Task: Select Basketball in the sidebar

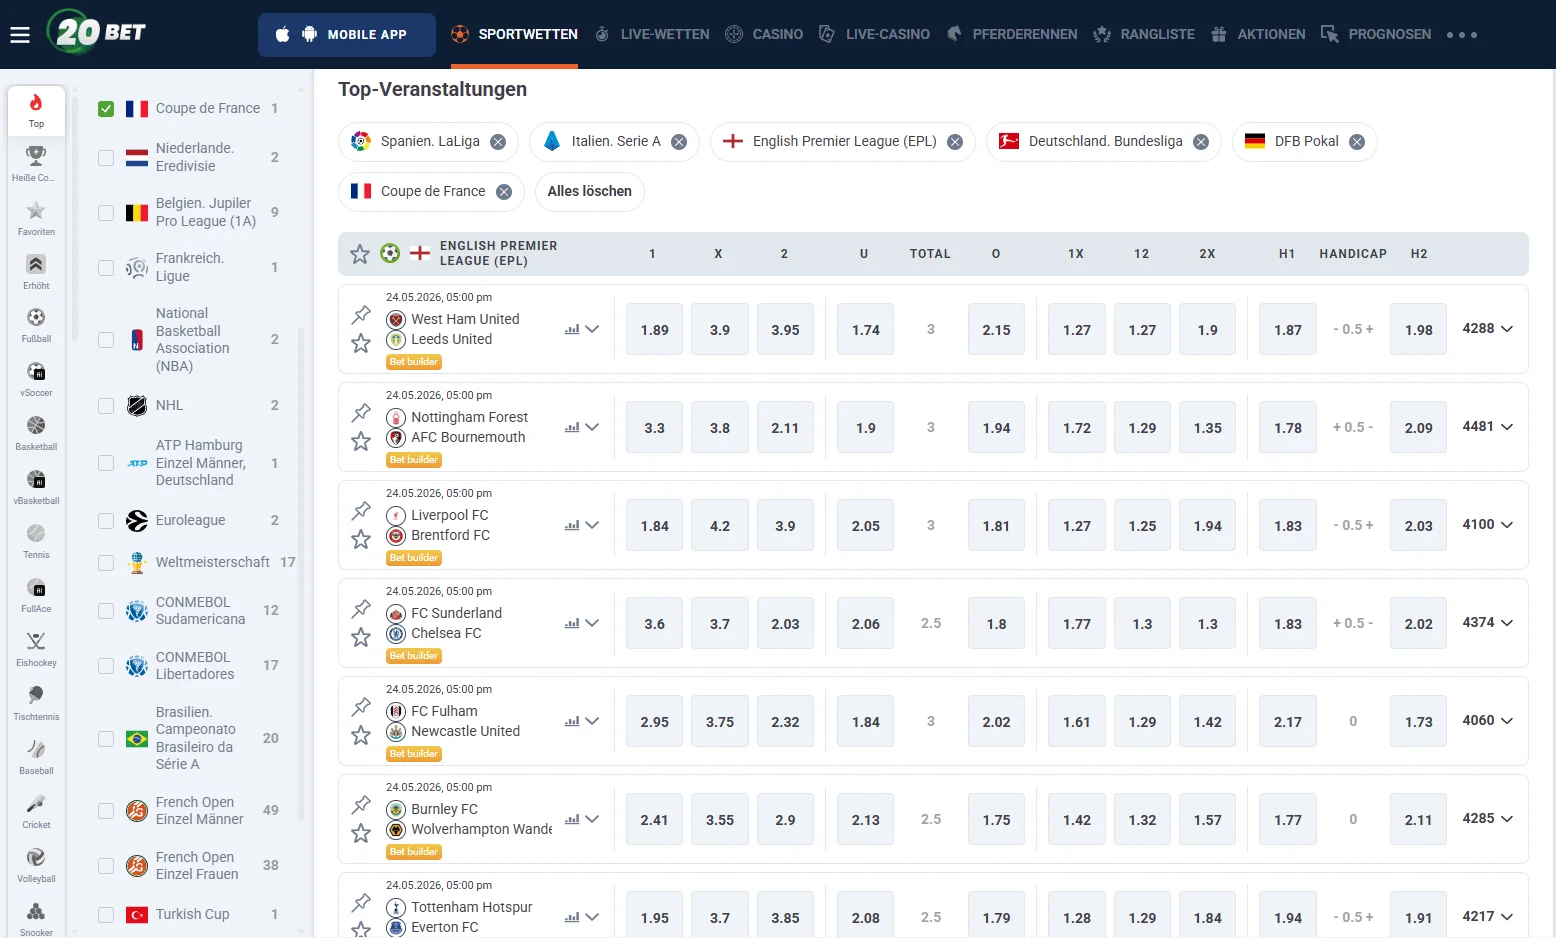Action: coord(36,433)
